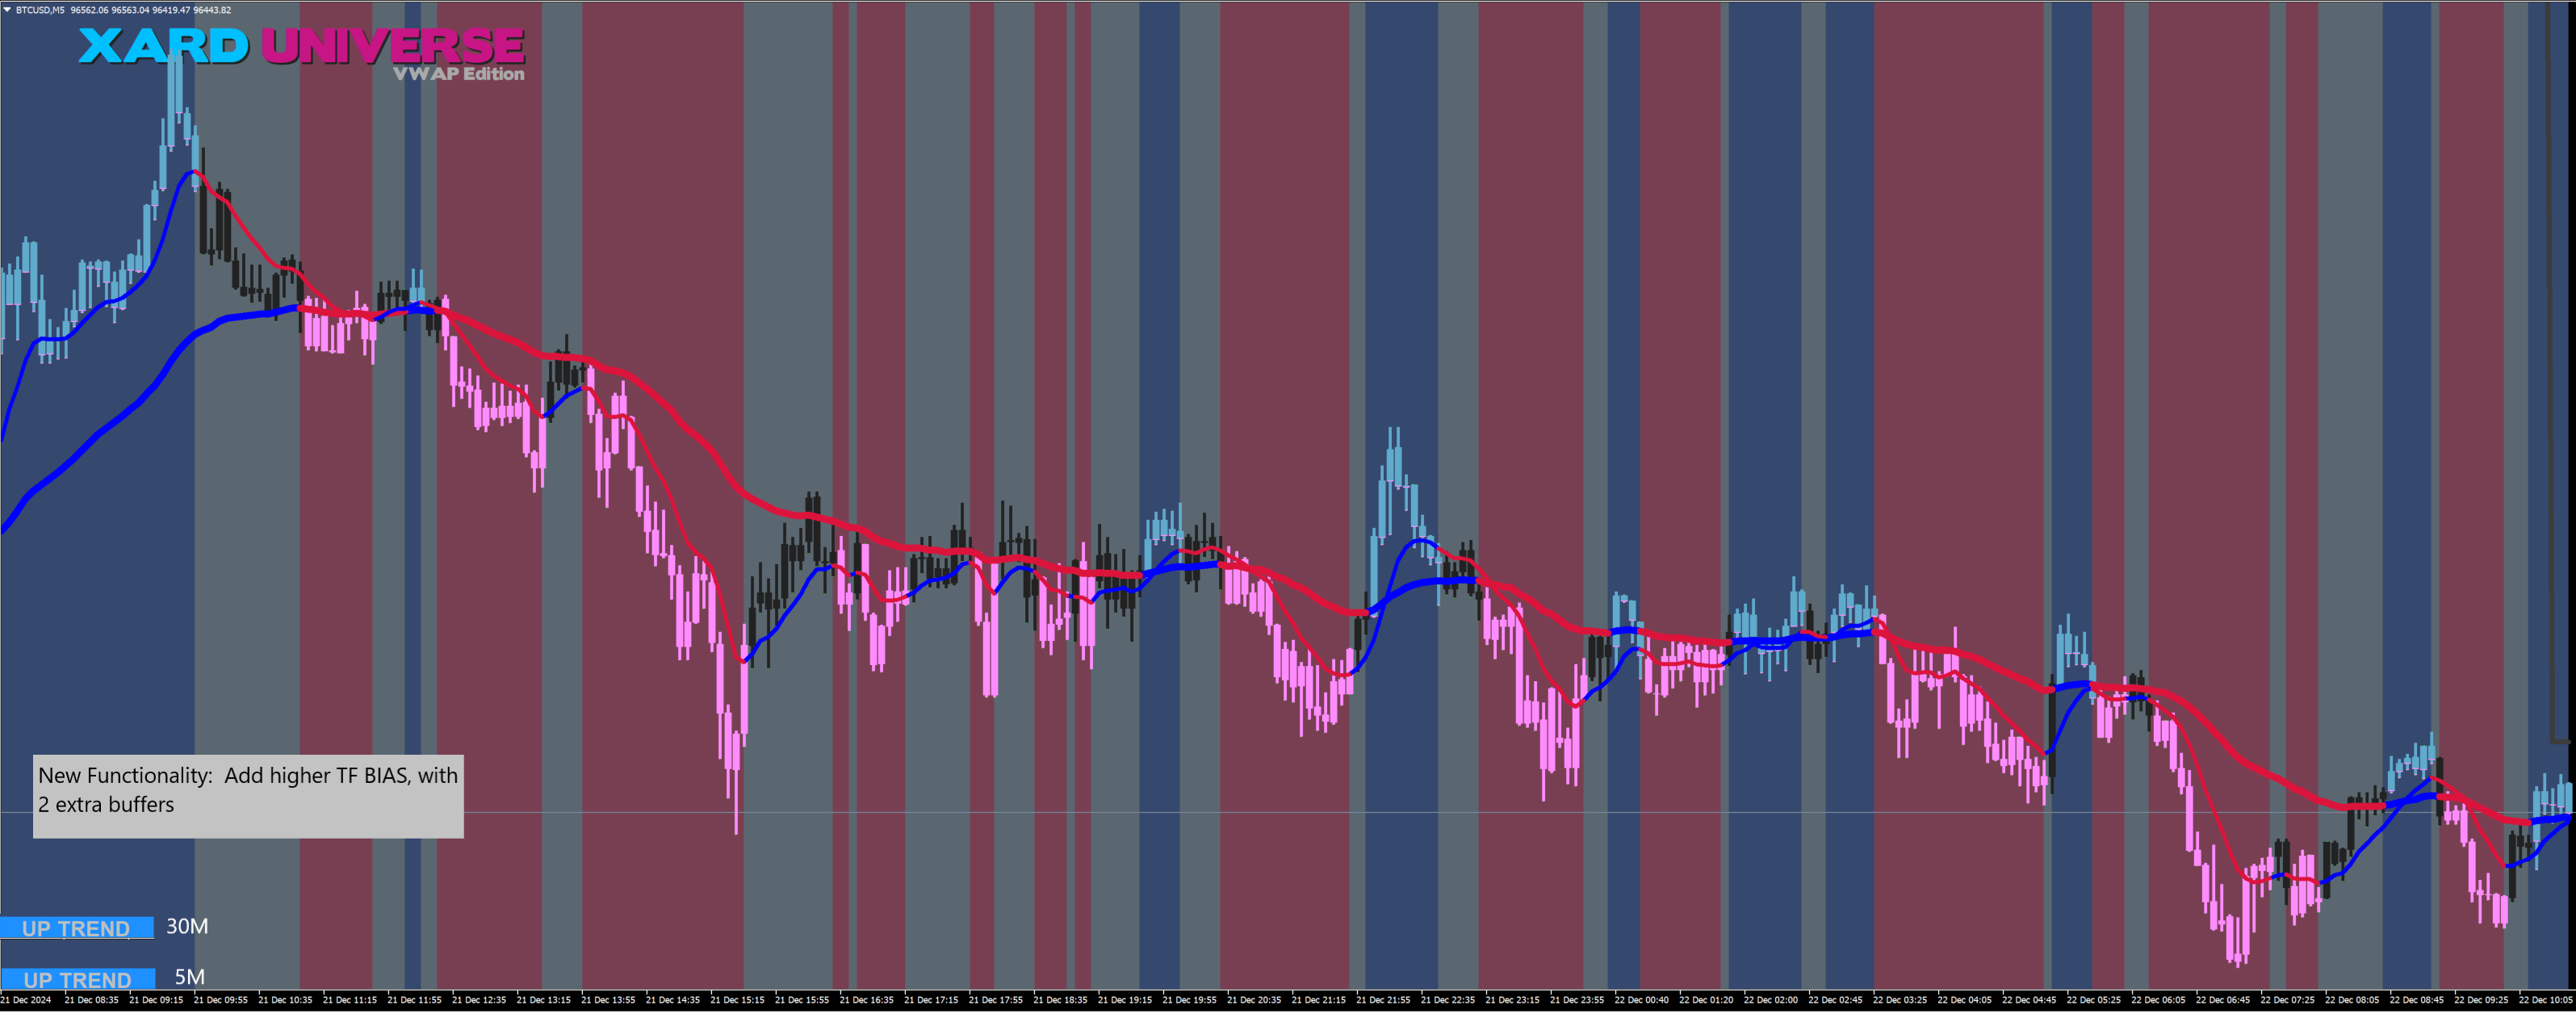Click the 22 Dec 03:25 time label
The image size is (2576, 1013).
1899,1000
